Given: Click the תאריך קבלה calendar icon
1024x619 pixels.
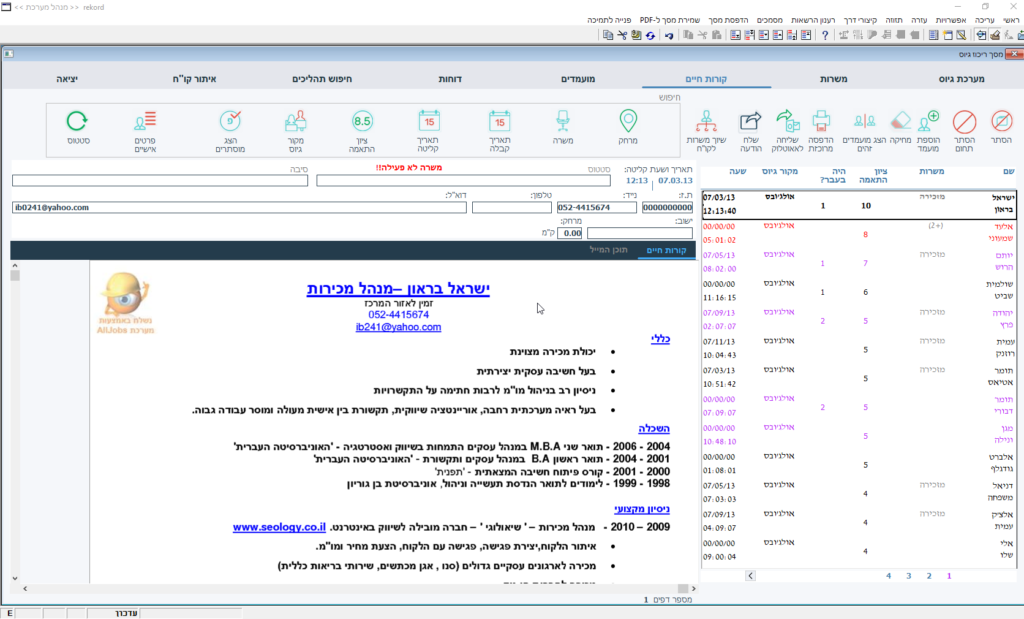Looking at the screenshot, I should pyautogui.click(x=500, y=121).
